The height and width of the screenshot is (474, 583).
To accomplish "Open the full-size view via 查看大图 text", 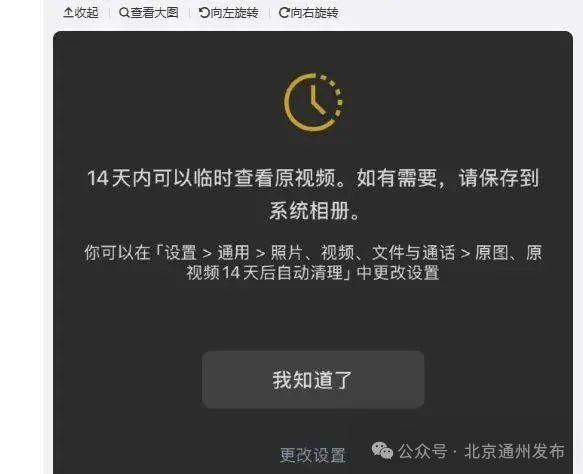I will pyautogui.click(x=154, y=12).
